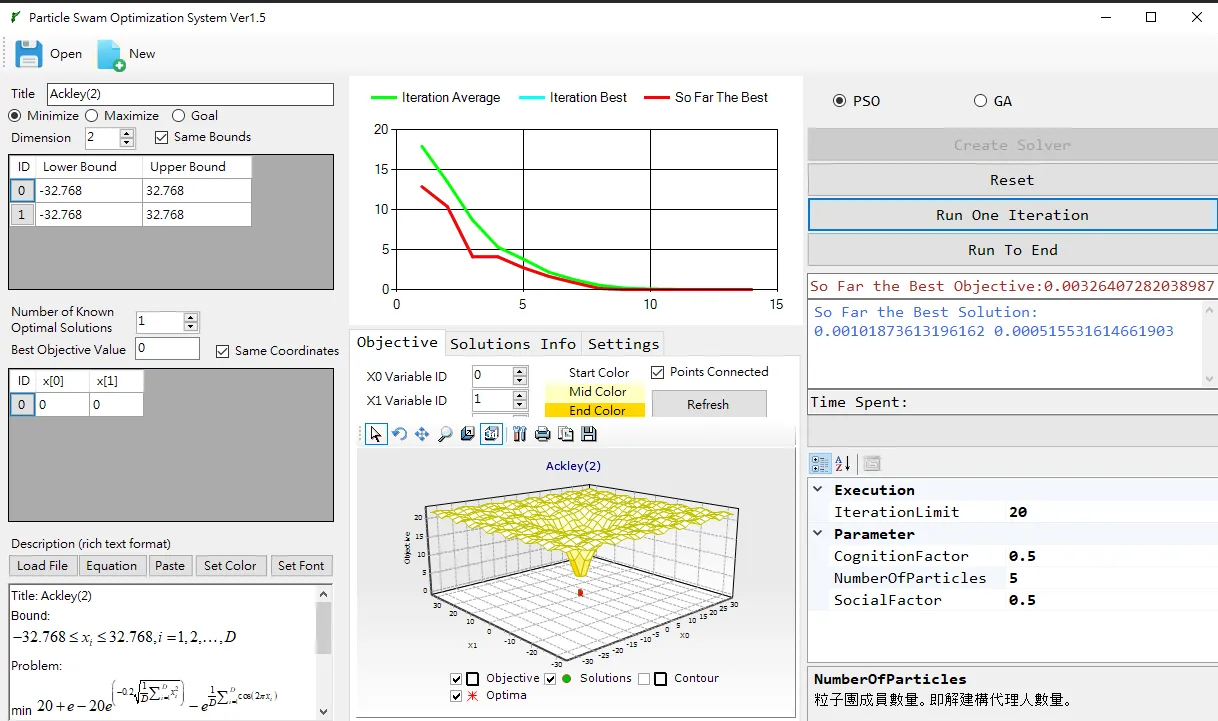Increase the Dimension spinner value
This screenshot has height=721, width=1218.
pos(127,133)
